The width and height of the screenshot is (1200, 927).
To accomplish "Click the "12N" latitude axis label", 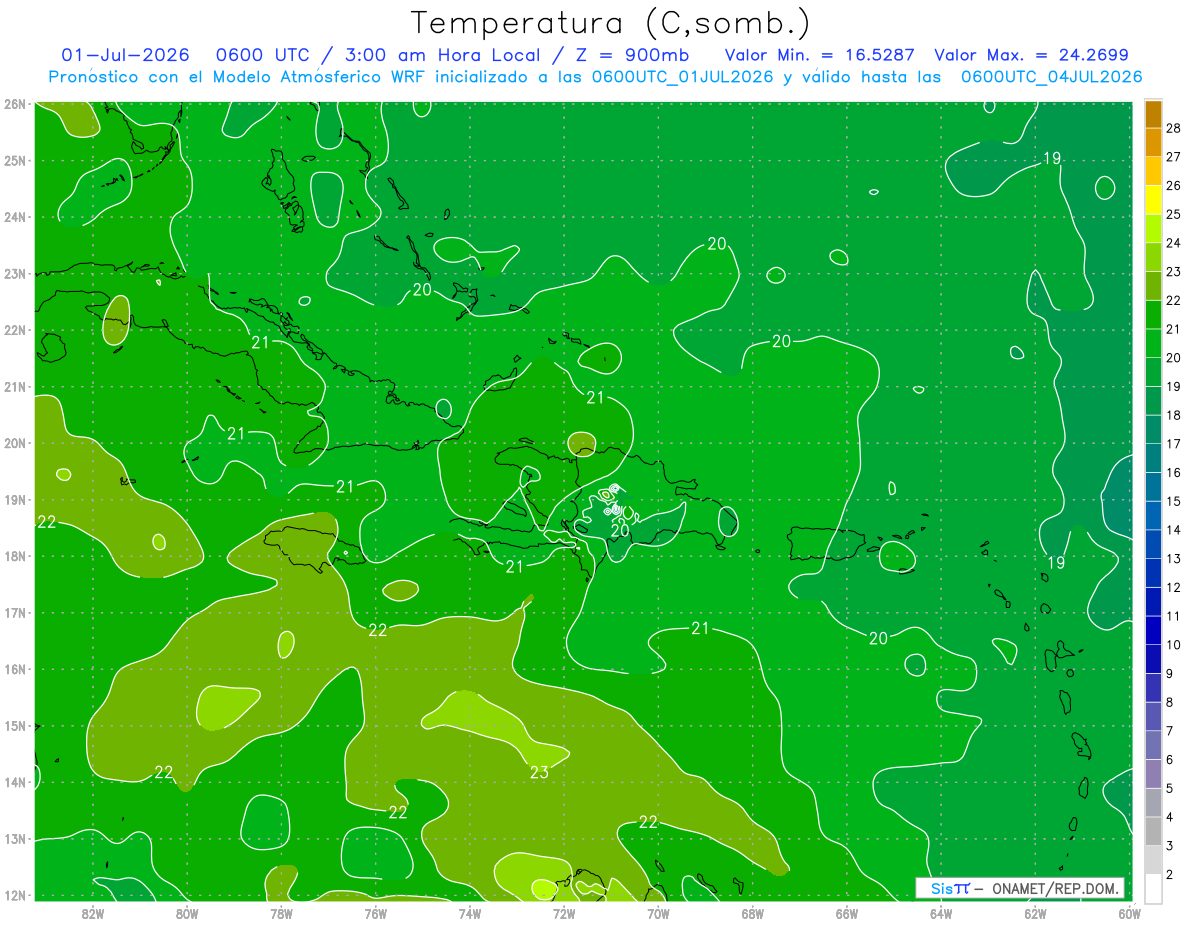I will coord(15,895).
